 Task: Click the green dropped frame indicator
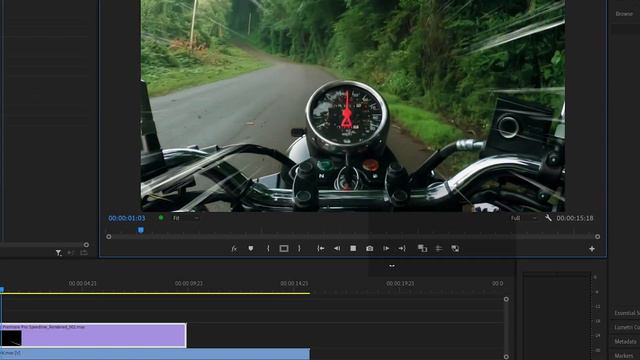(161, 218)
